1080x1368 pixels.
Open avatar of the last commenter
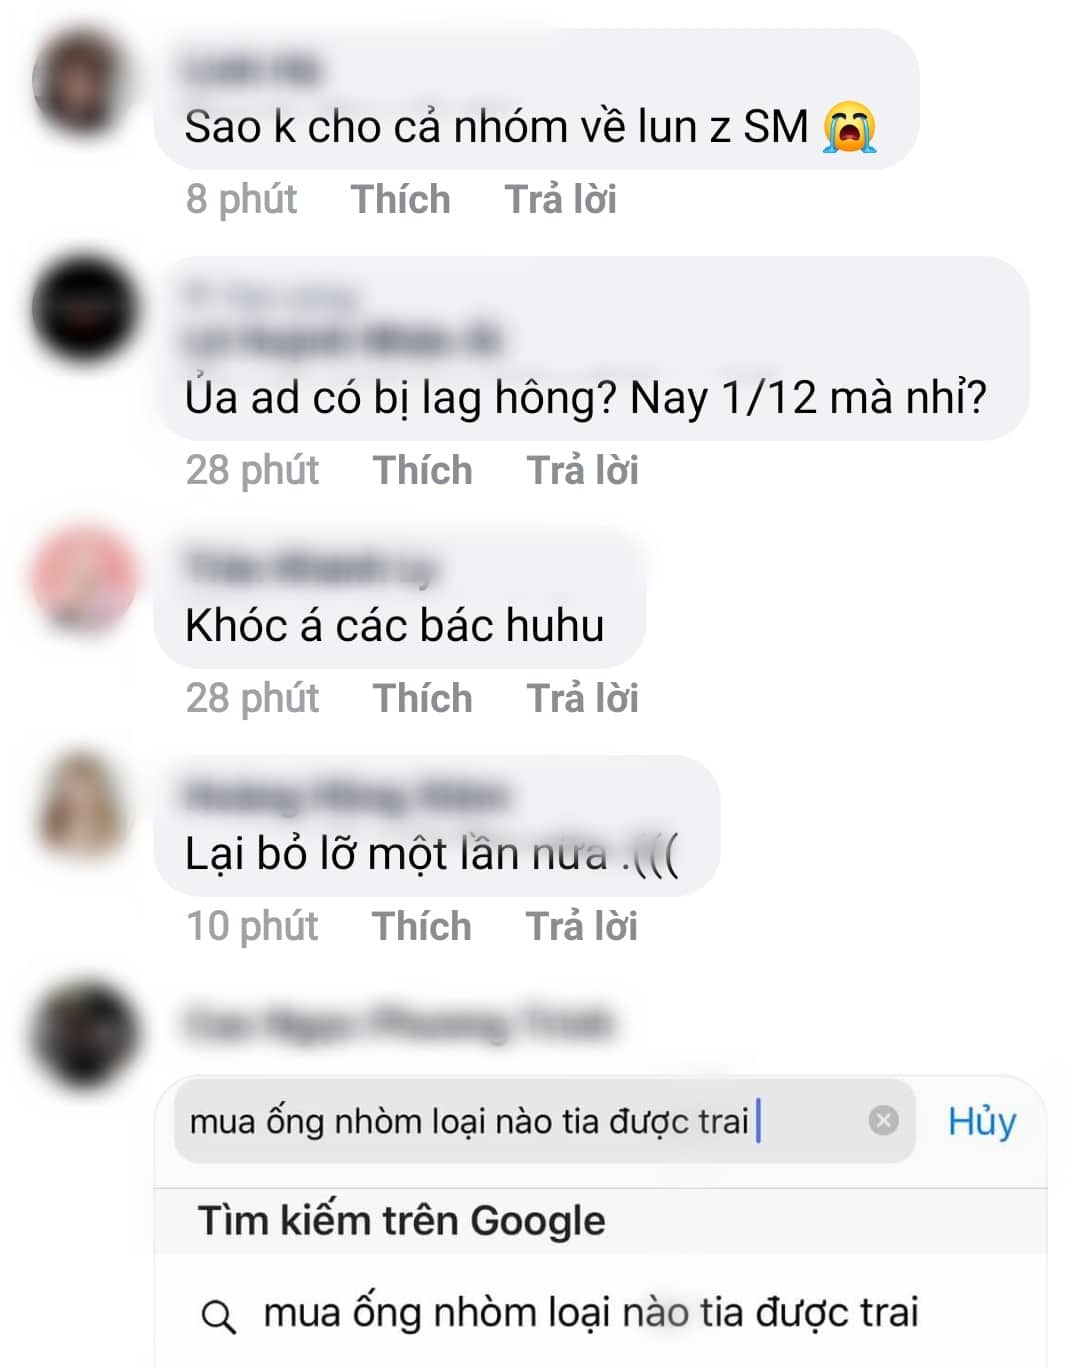tap(84, 1035)
